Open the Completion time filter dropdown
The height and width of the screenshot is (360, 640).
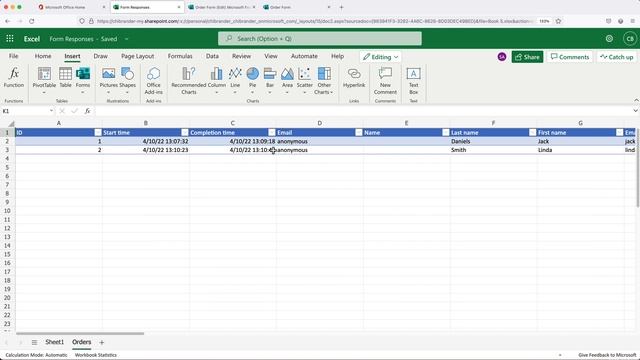tap(271, 132)
